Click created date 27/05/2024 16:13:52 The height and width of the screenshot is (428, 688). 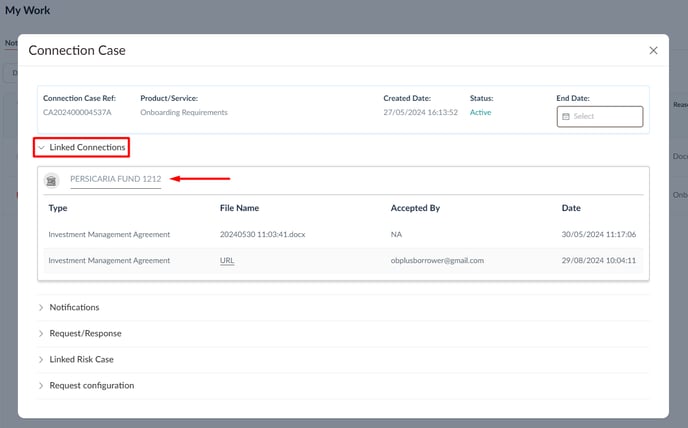coord(420,112)
